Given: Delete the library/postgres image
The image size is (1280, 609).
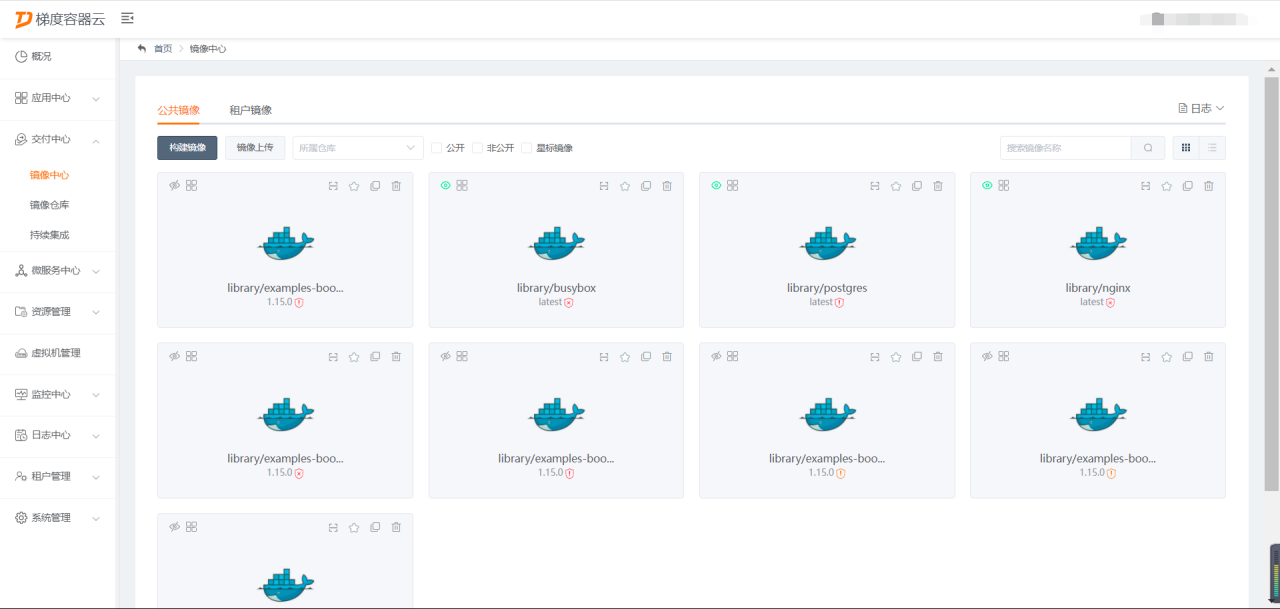Looking at the screenshot, I should 938,186.
